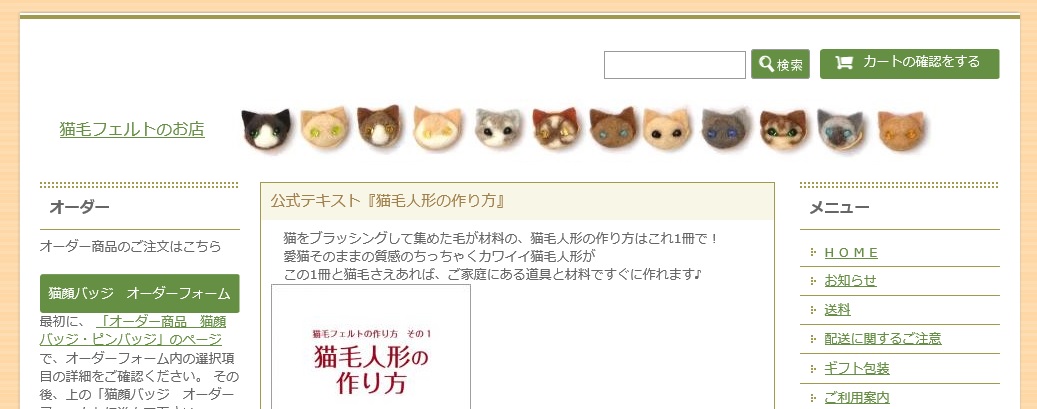Open the お知らせ menu item
This screenshot has height=409, width=1037.
[850, 281]
